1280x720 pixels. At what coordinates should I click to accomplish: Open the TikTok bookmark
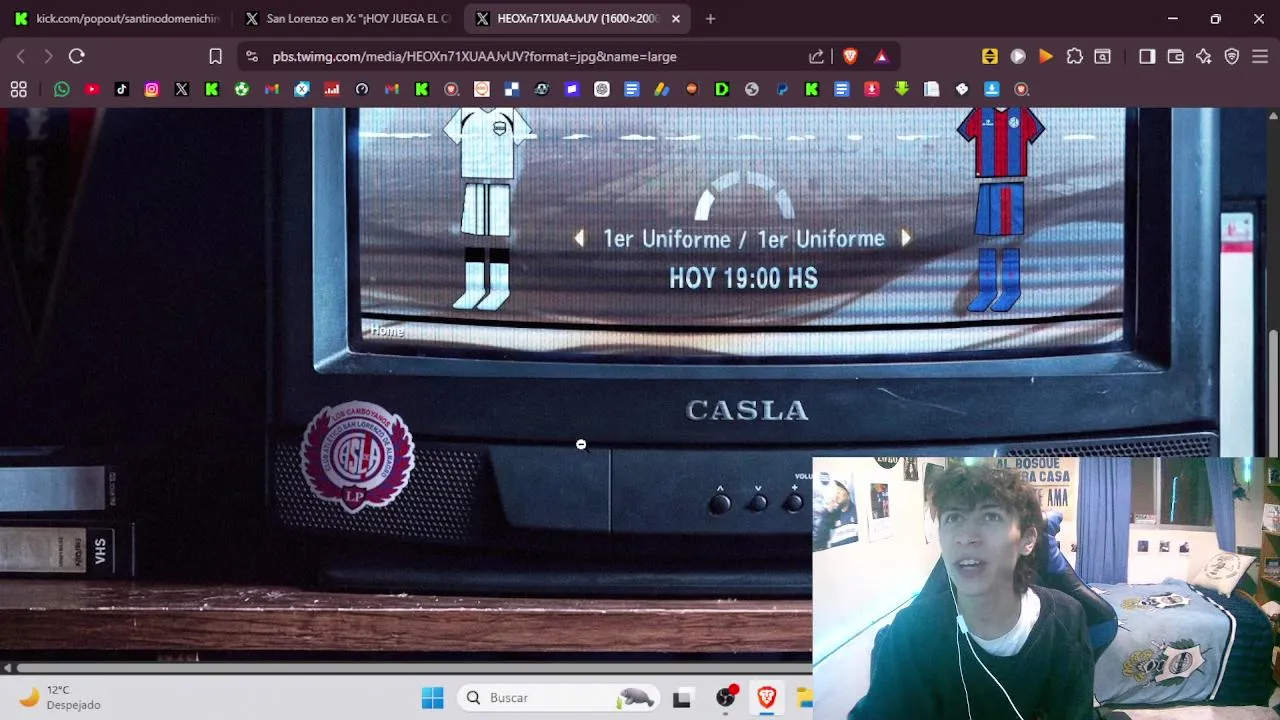tap(122, 89)
